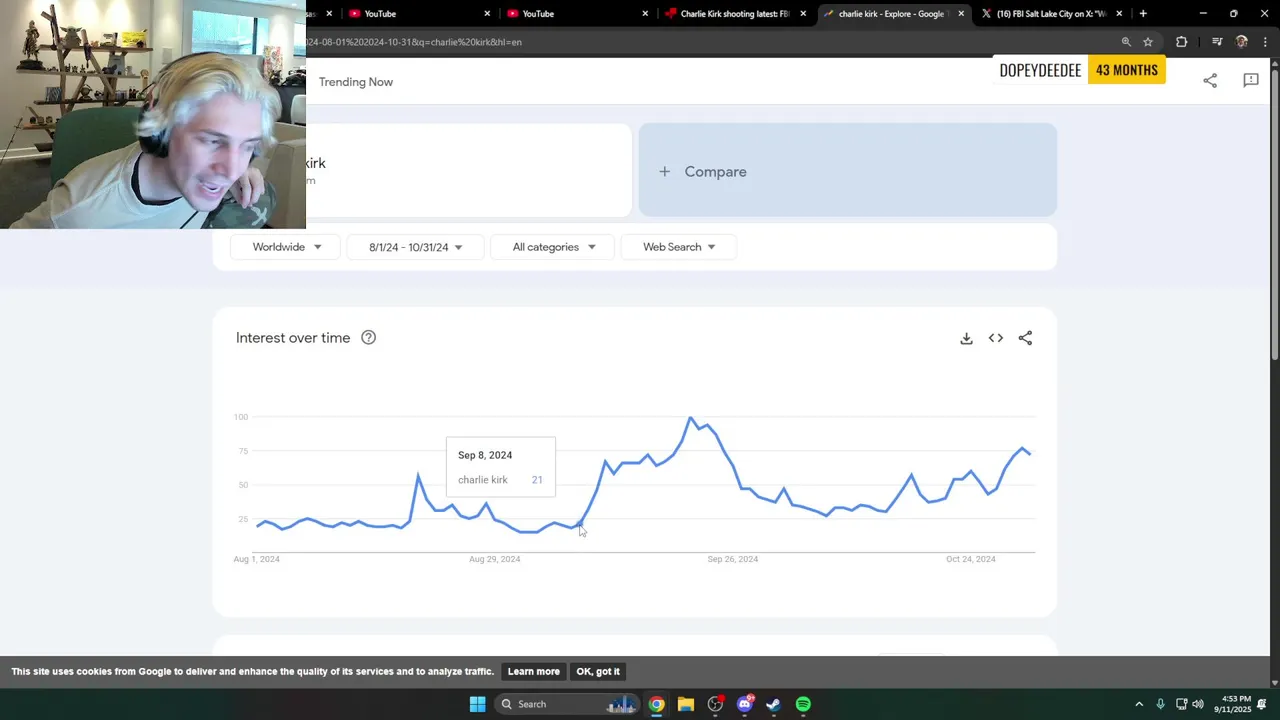
Task: Add a comparison term with Compare
Action: [x=848, y=171]
